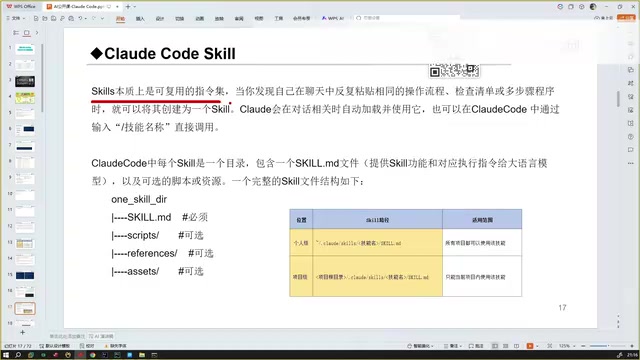Open the 设计 (Design) ribbon tab
This screenshot has height=360, width=640.
[160, 18]
